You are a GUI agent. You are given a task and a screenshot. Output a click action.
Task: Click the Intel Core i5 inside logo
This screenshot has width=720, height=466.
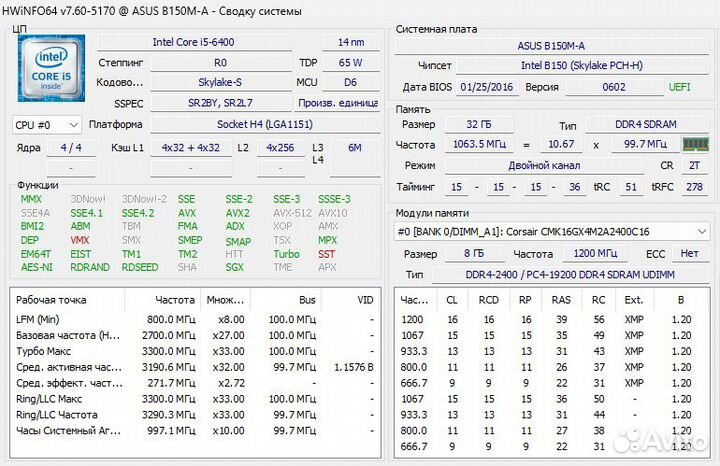tap(51, 68)
